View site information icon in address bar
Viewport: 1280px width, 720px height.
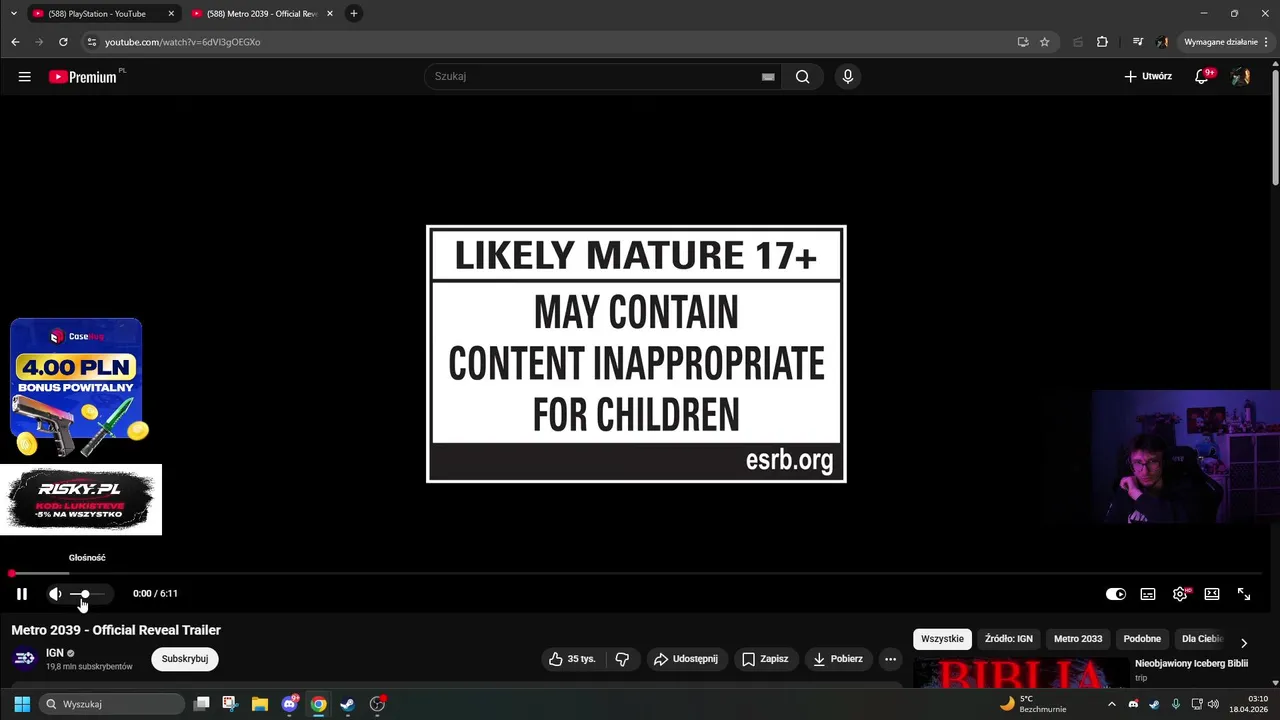[x=91, y=42]
